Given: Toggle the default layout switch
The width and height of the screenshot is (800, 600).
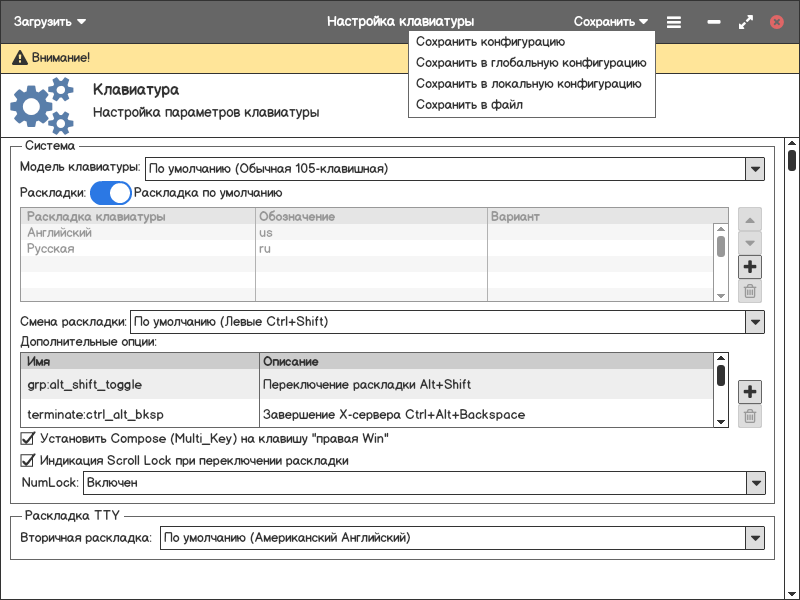Looking at the screenshot, I should click(x=110, y=193).
